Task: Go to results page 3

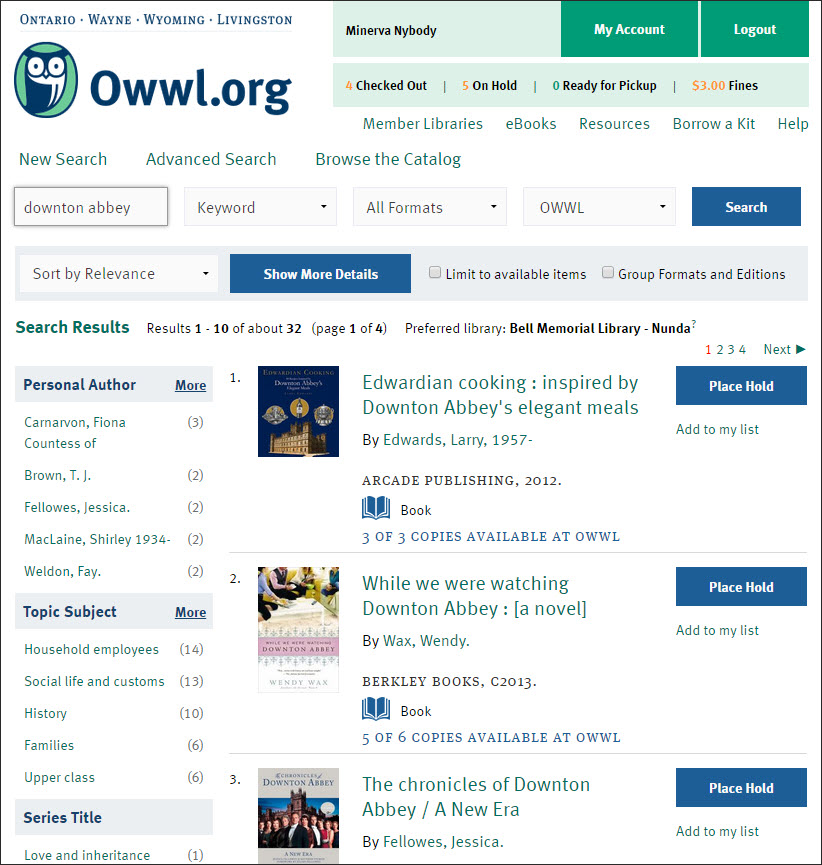Action: [731, 349]
